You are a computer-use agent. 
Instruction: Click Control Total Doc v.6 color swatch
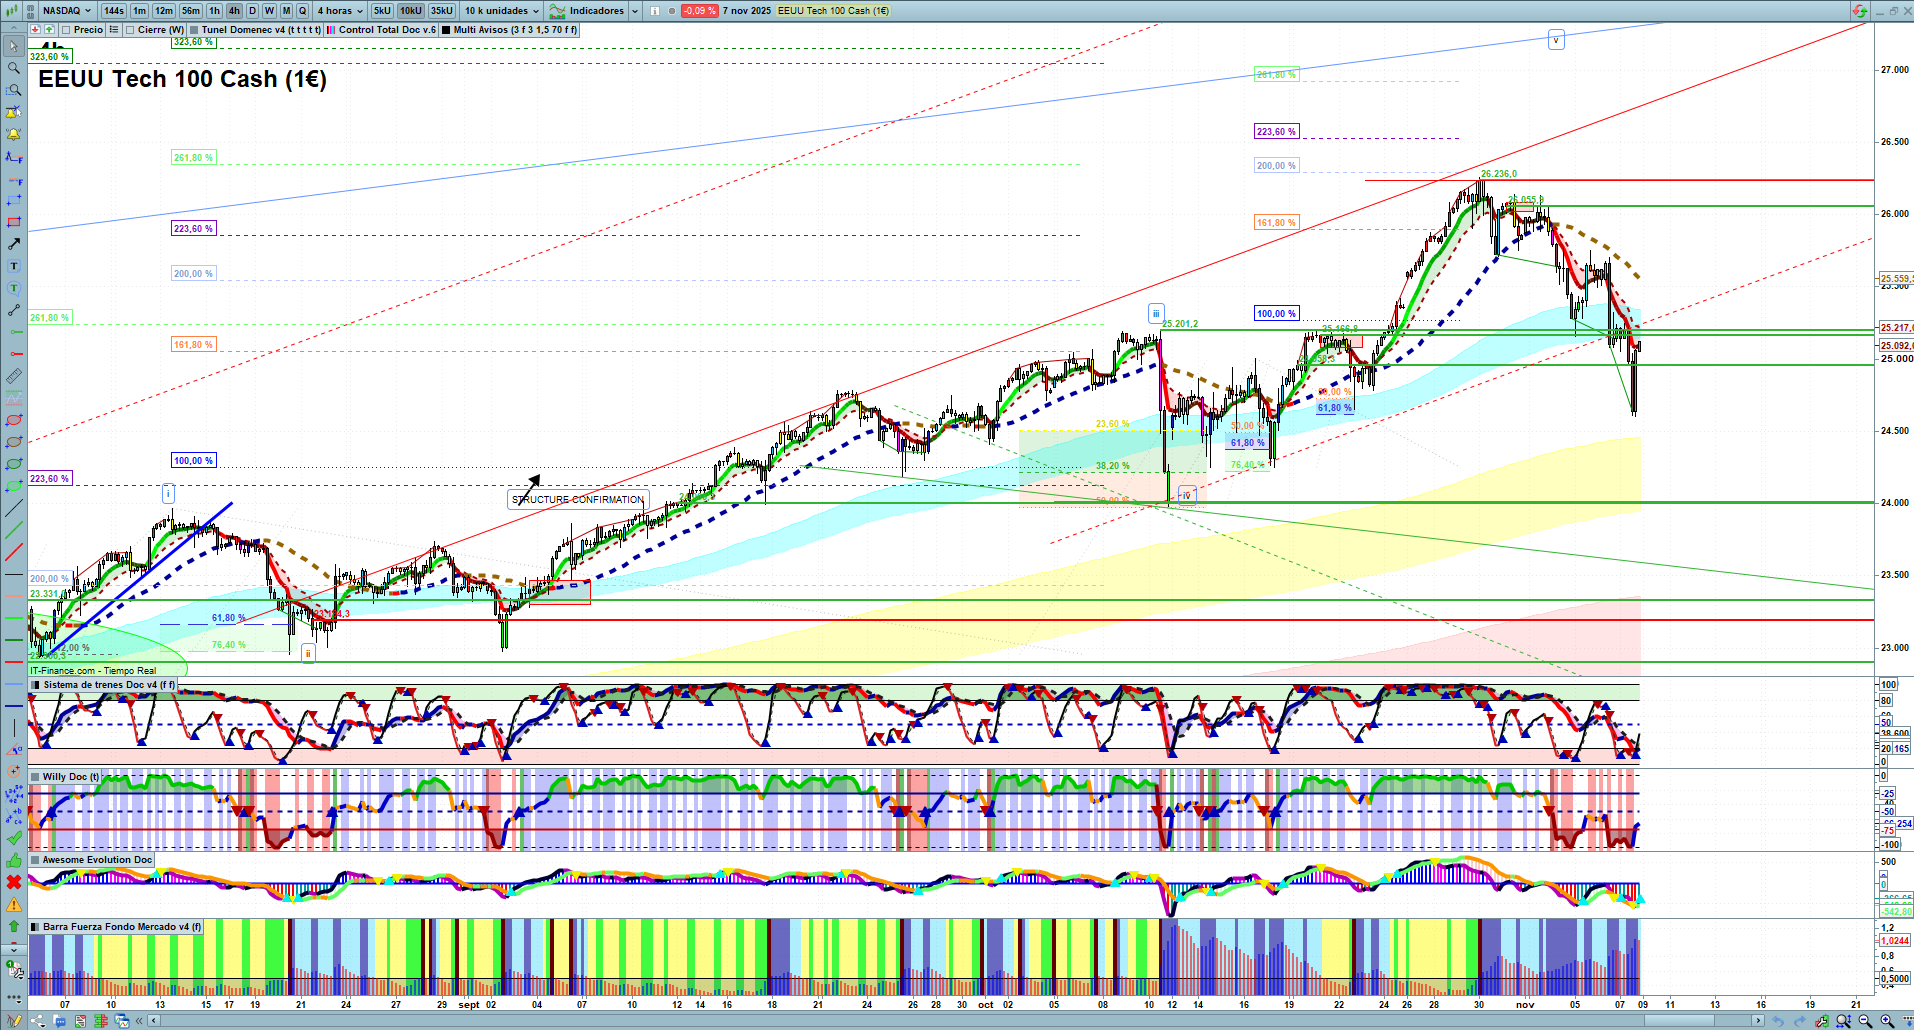point(331,30)
